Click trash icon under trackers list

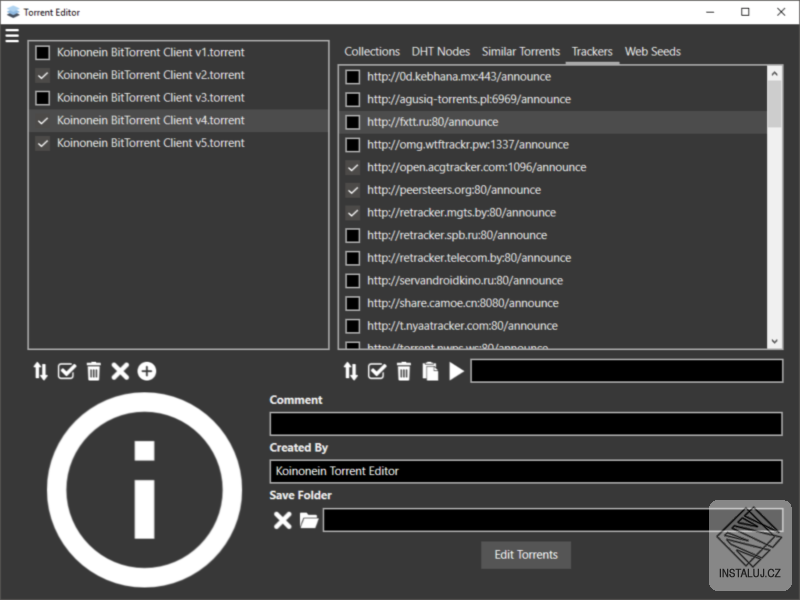coord(404,371)
